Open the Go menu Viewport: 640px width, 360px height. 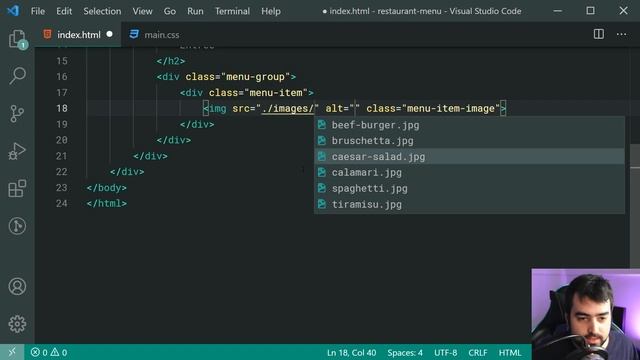pyautogui.click(x=170, y=11)
